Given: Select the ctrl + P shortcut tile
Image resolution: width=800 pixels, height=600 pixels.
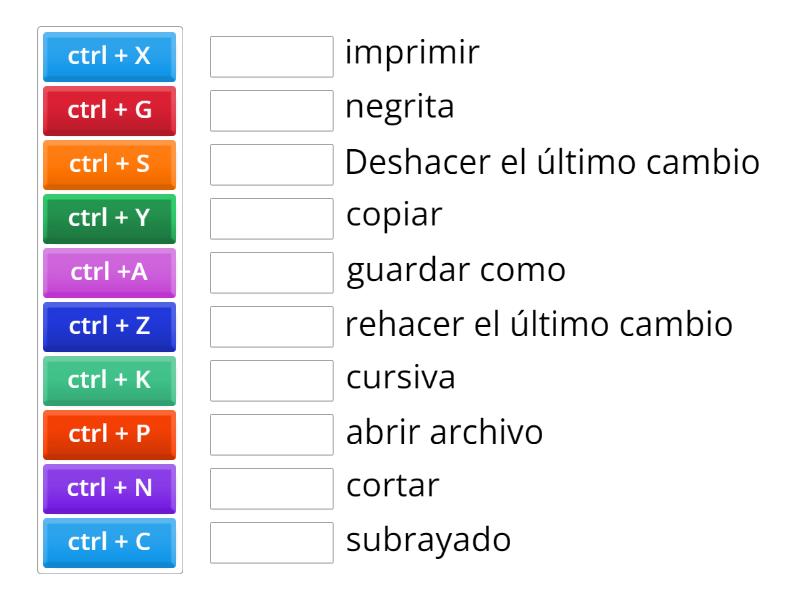Looking at the screenshot, I should pyautogui.click(x=108, y=435).
